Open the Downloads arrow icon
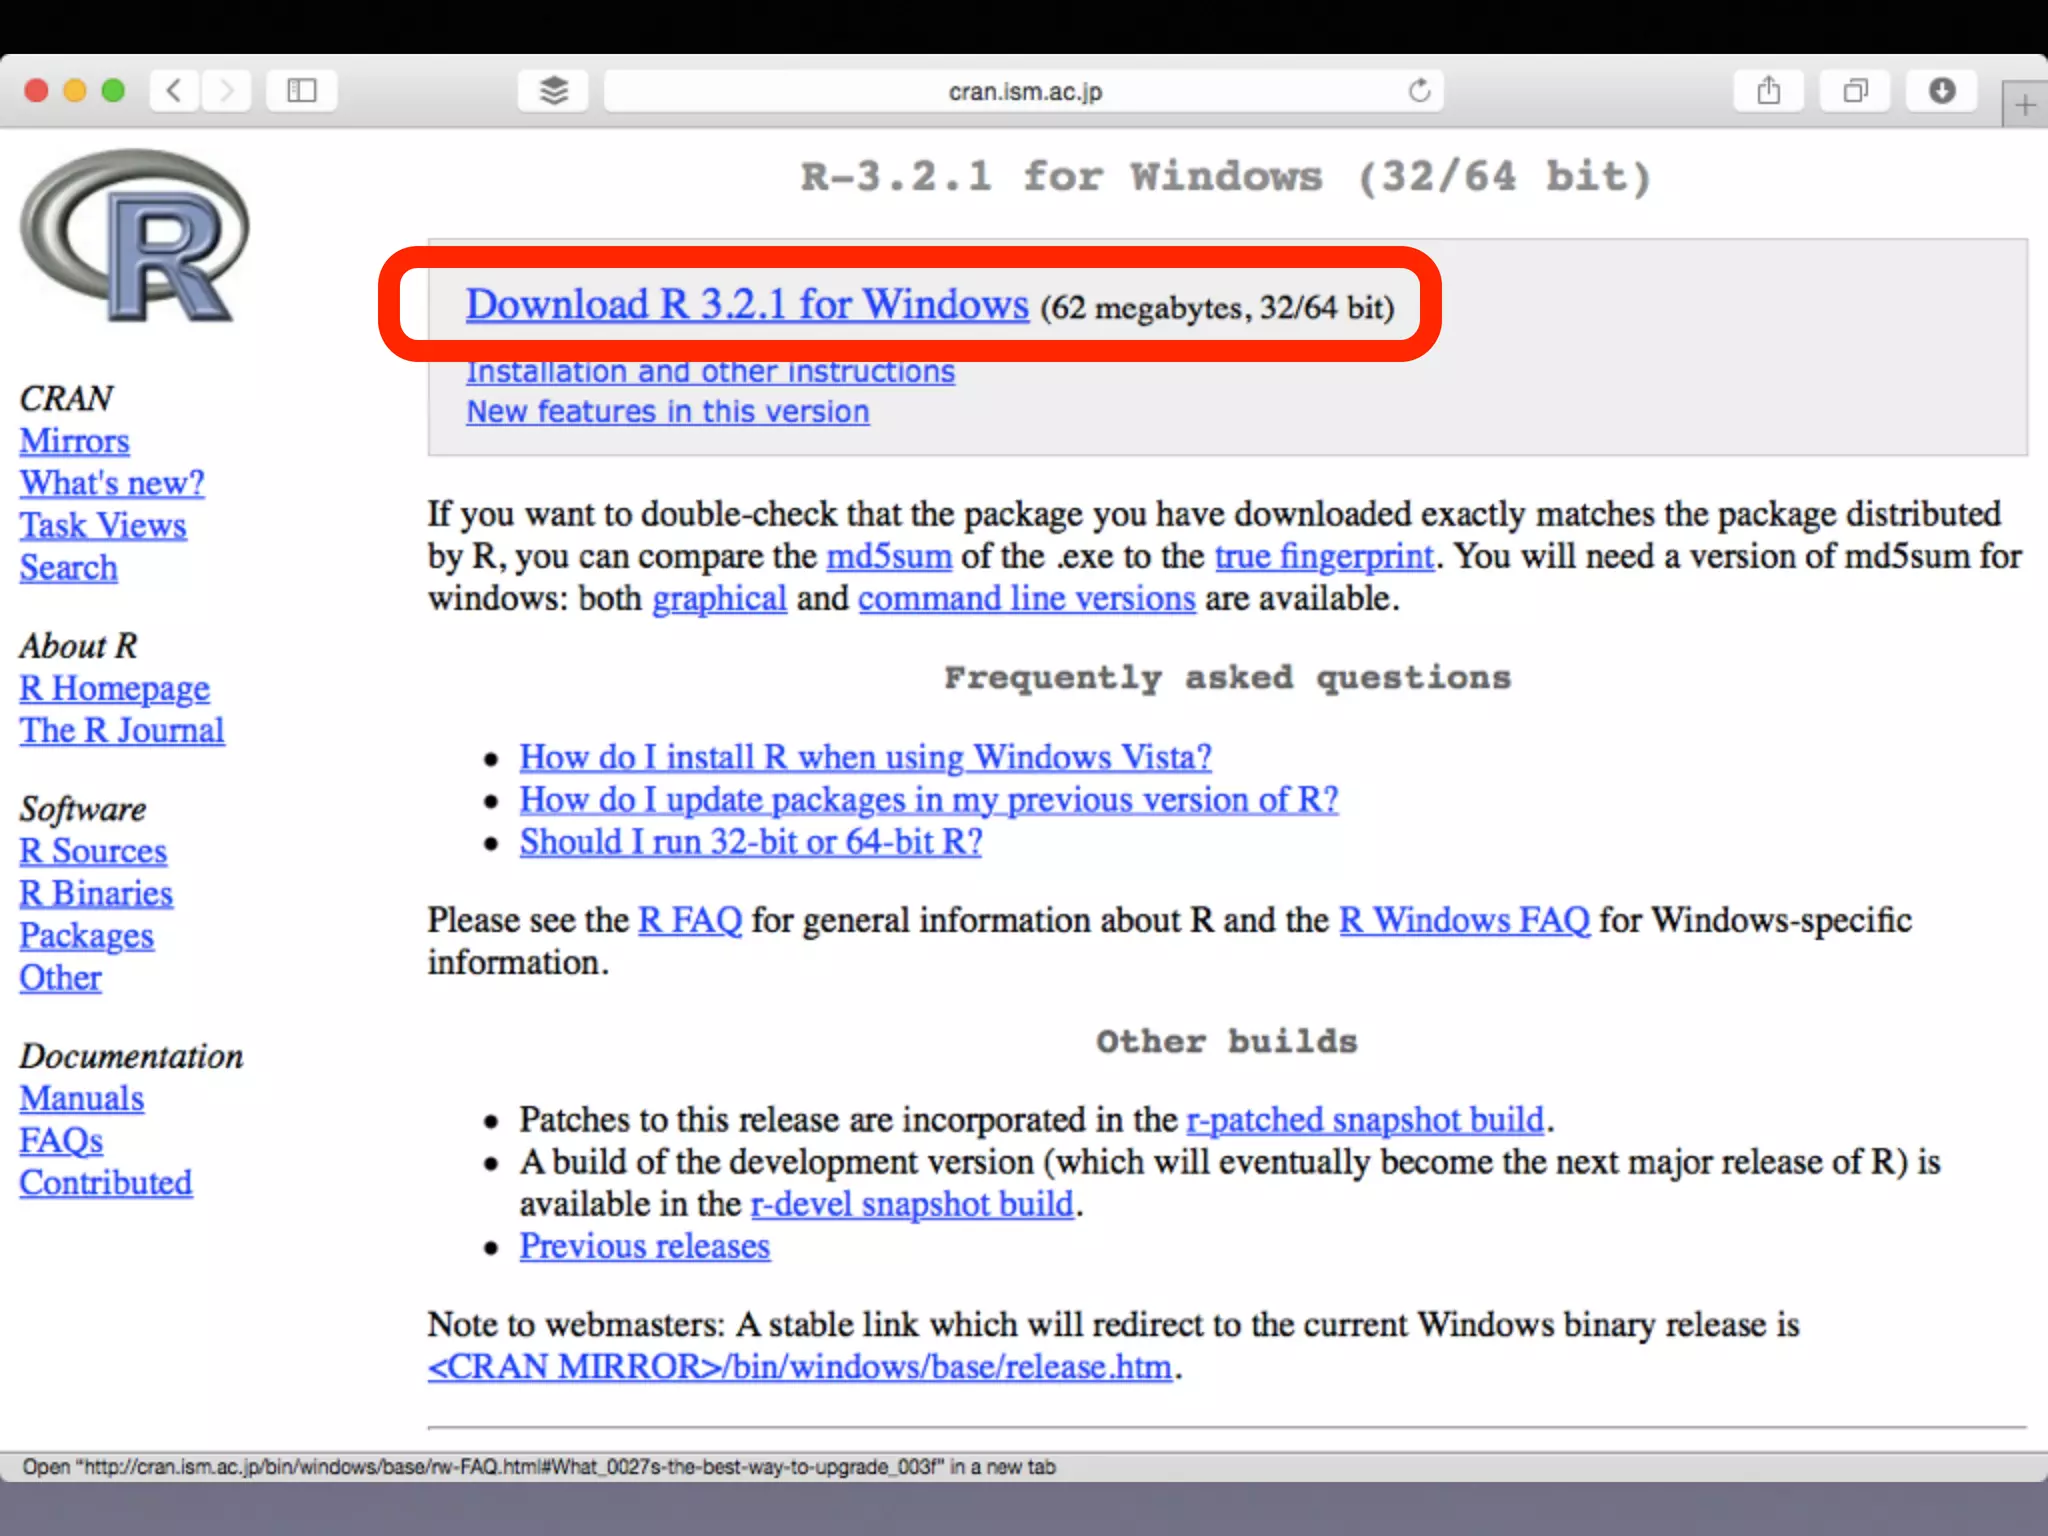The height and width of the screenshot is (1536, 2048). [1941, 91]
